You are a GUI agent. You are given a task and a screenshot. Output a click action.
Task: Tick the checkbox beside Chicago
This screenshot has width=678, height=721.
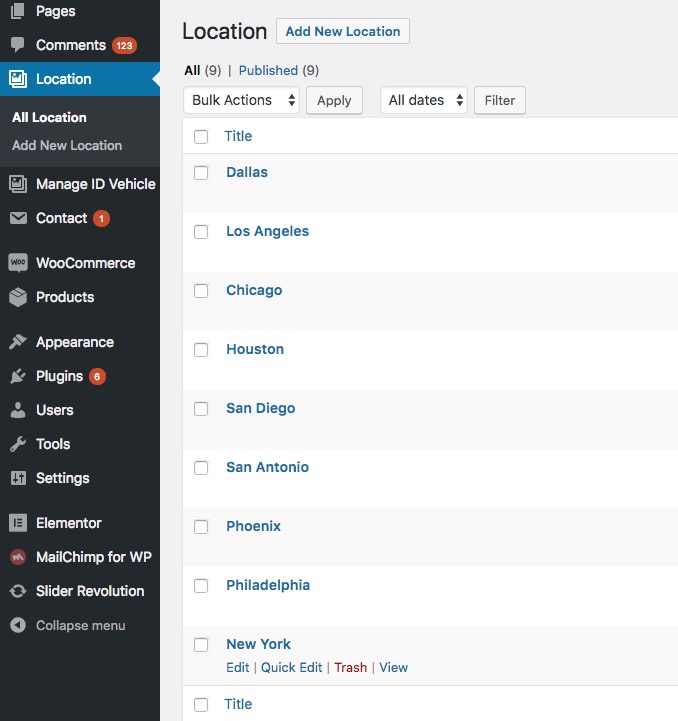click(201, 290)
